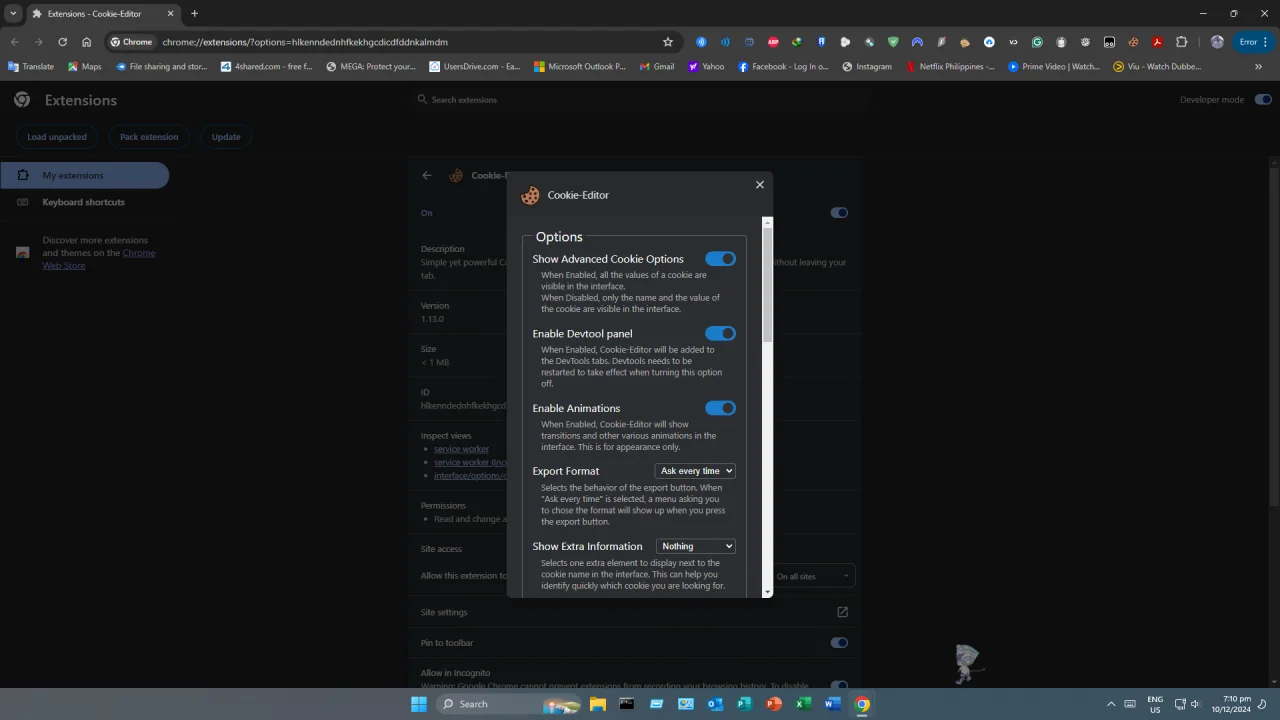Open the tab search dropdown arrow
Image resolution: width=1280 pixels, height=720 pixels.
(13, 14)
